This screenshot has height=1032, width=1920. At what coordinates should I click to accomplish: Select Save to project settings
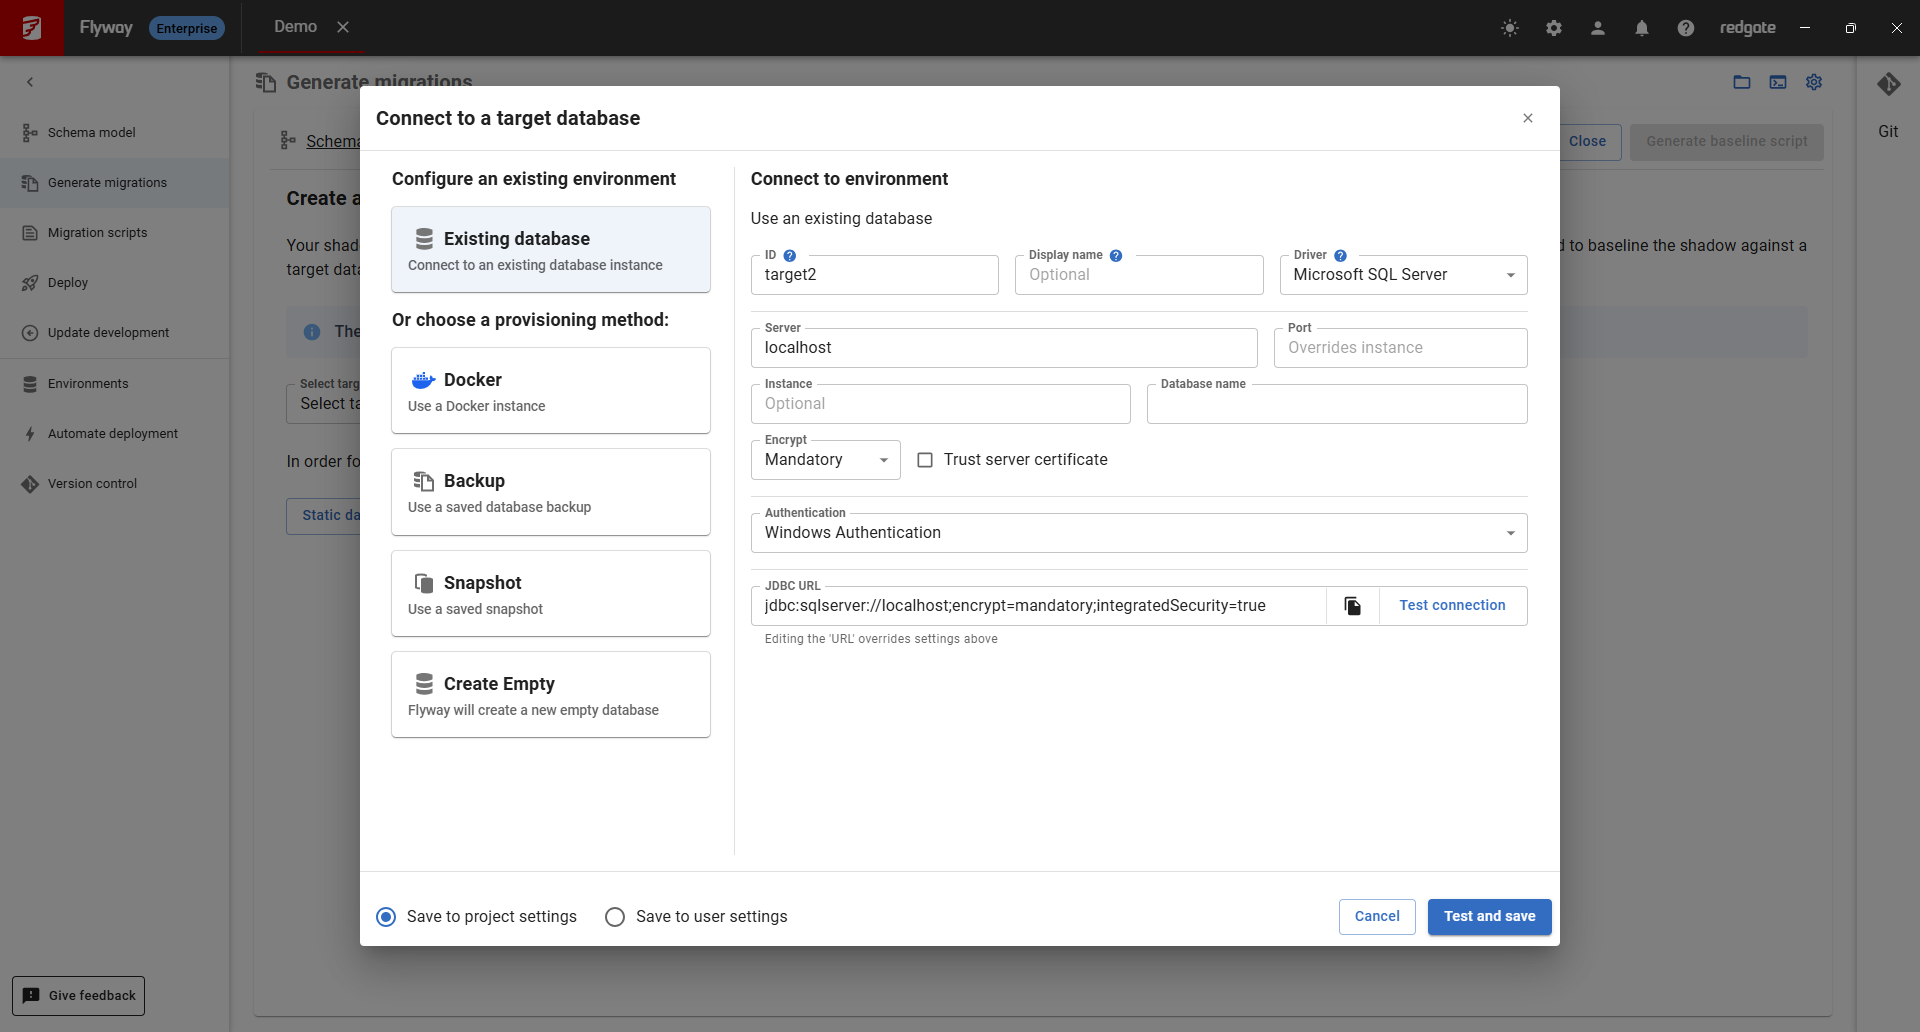[386, 917]
